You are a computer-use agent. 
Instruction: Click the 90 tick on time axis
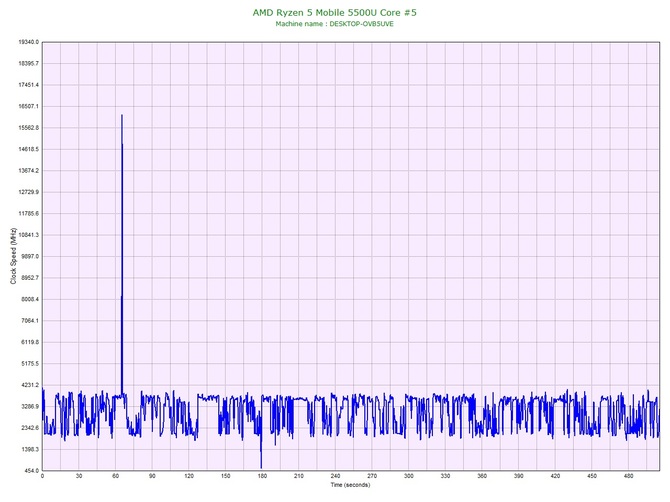[x=152, y=476]
